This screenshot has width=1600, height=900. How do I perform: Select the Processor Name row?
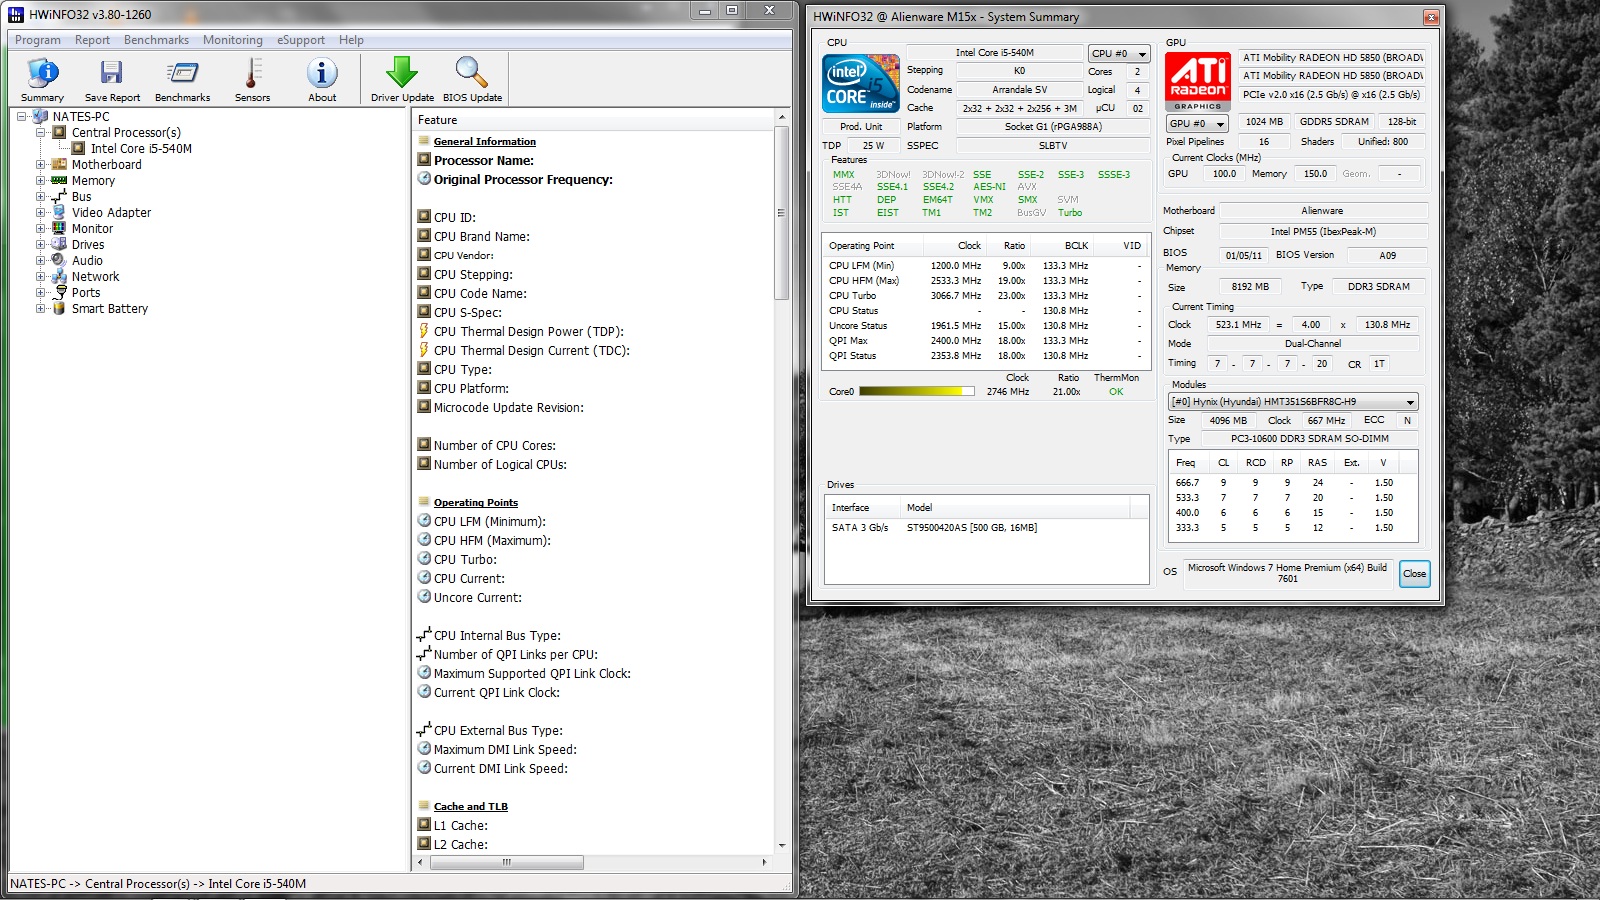coord(594,160)
